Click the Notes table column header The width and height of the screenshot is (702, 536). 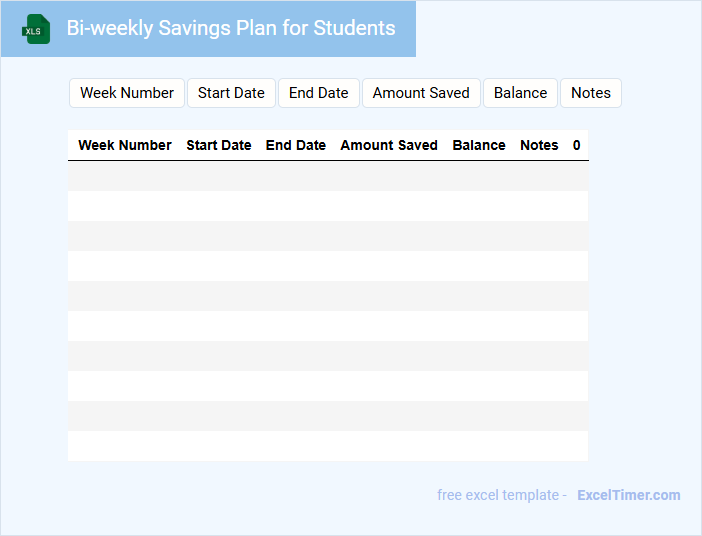(x=539, y=145)
